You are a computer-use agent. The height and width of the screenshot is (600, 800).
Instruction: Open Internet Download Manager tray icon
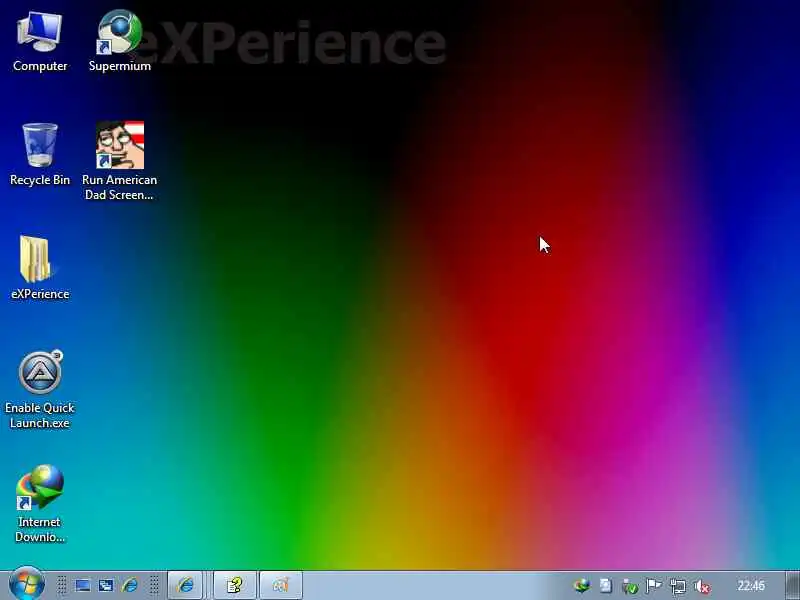[582, 586]
